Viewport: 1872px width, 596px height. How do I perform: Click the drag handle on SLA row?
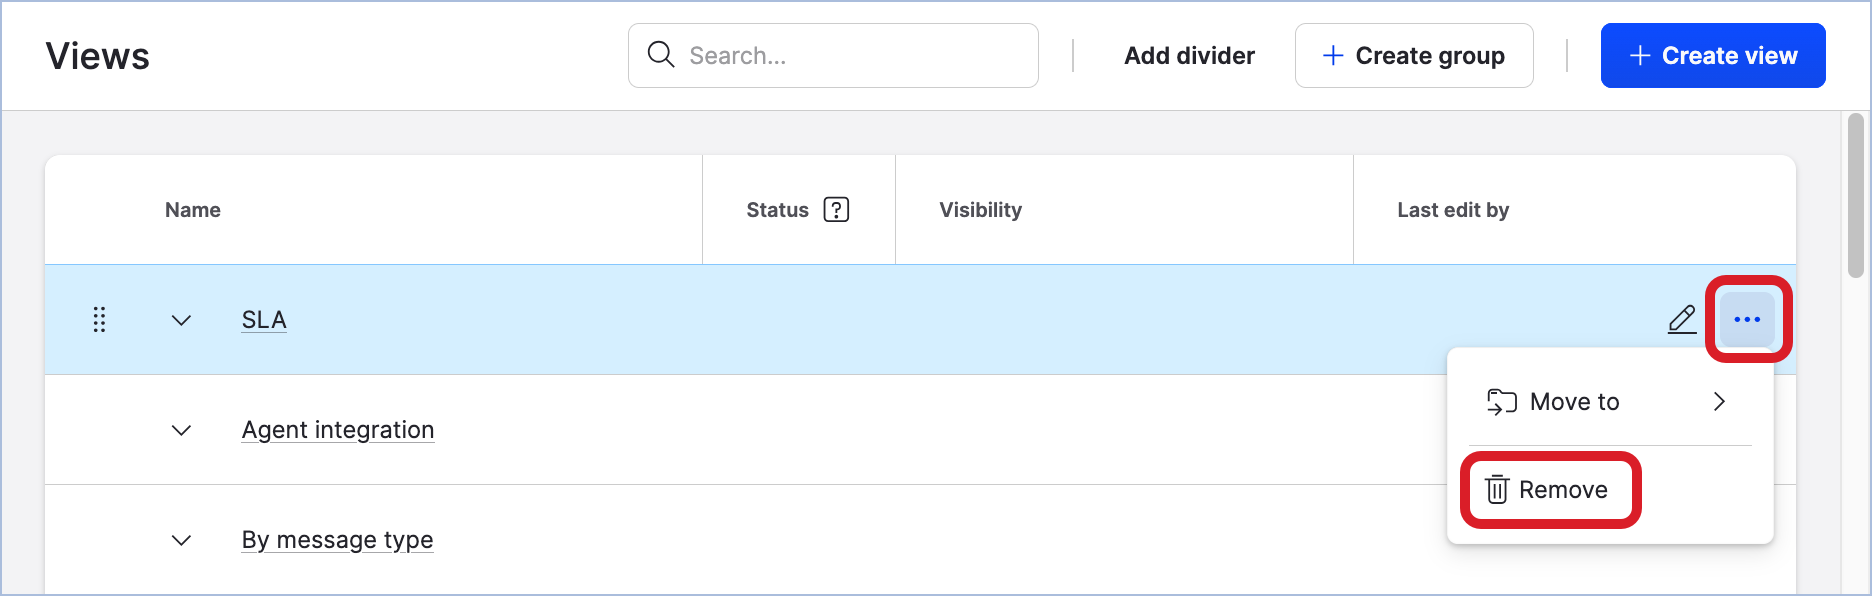99,320
